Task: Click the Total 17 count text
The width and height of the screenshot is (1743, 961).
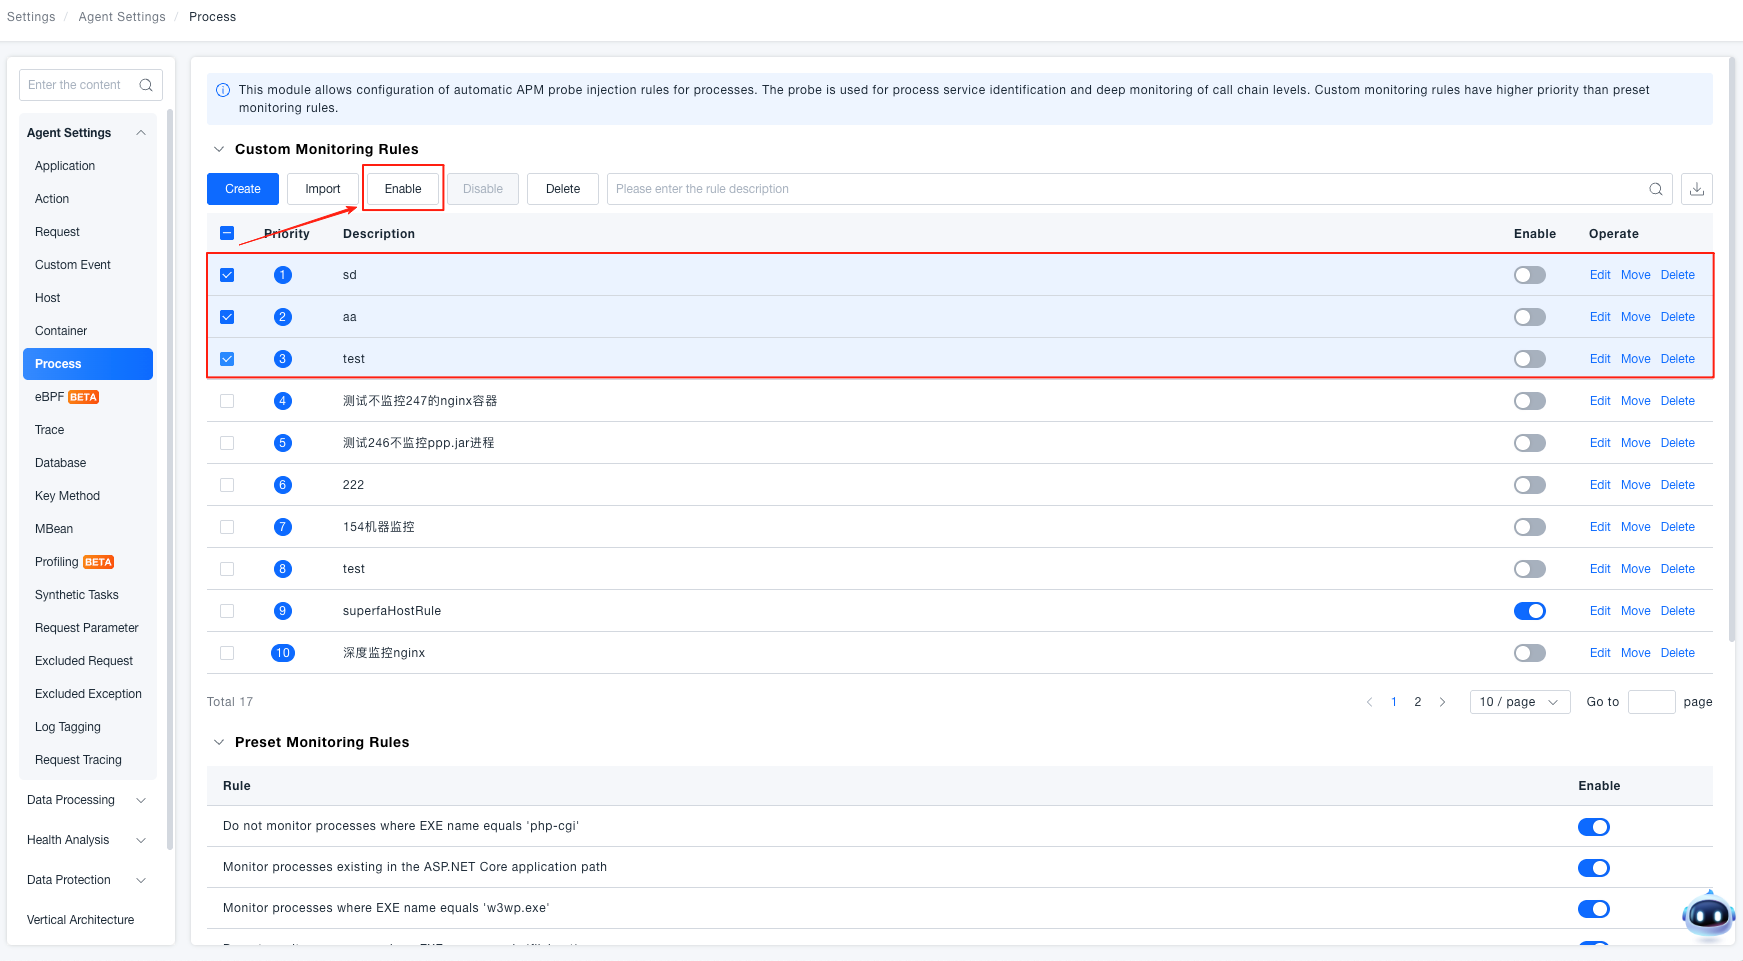Action: click(x=230, y=702)
